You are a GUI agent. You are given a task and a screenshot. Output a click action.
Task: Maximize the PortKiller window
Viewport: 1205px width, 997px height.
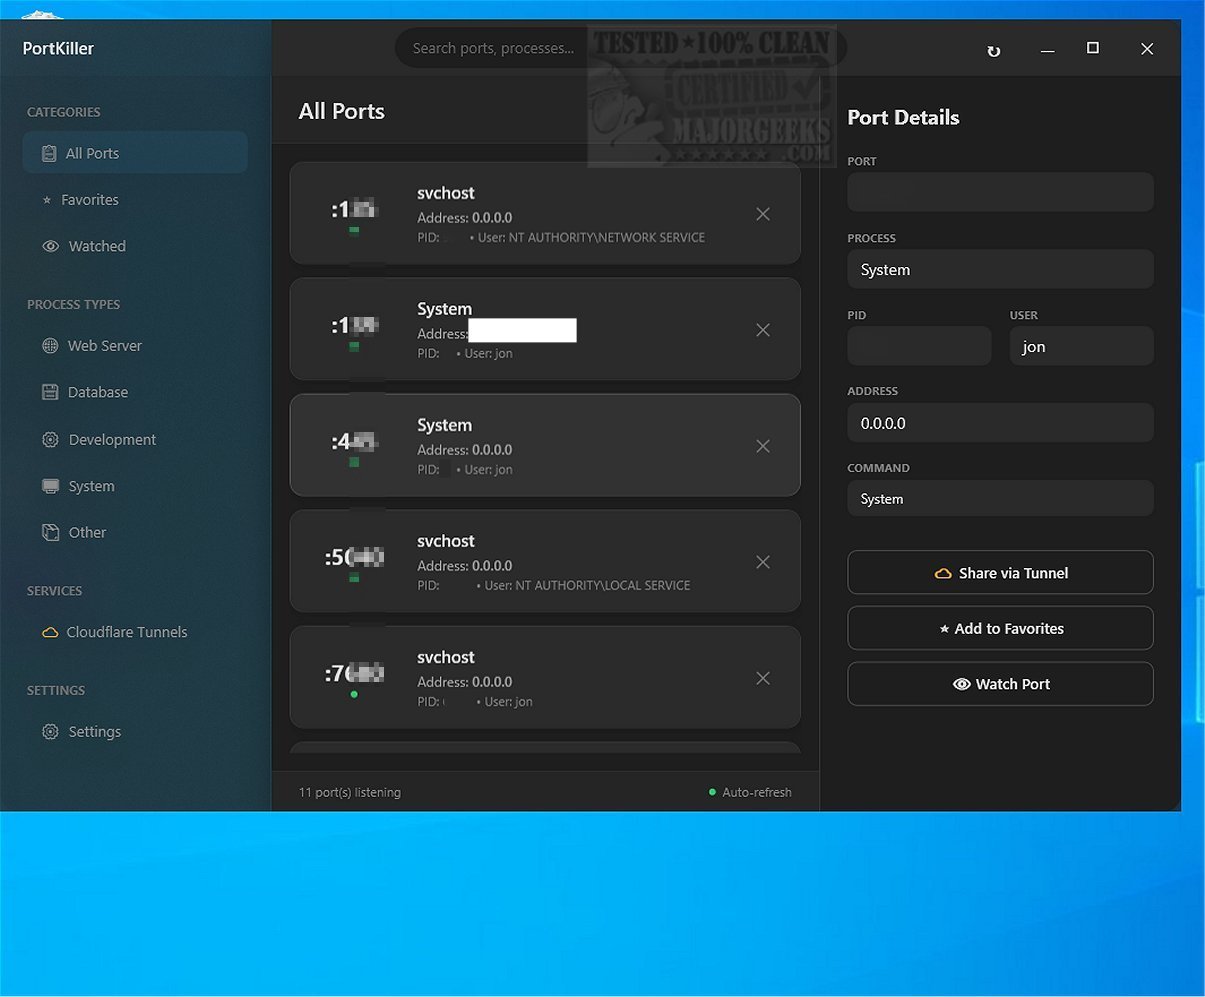1093,49
